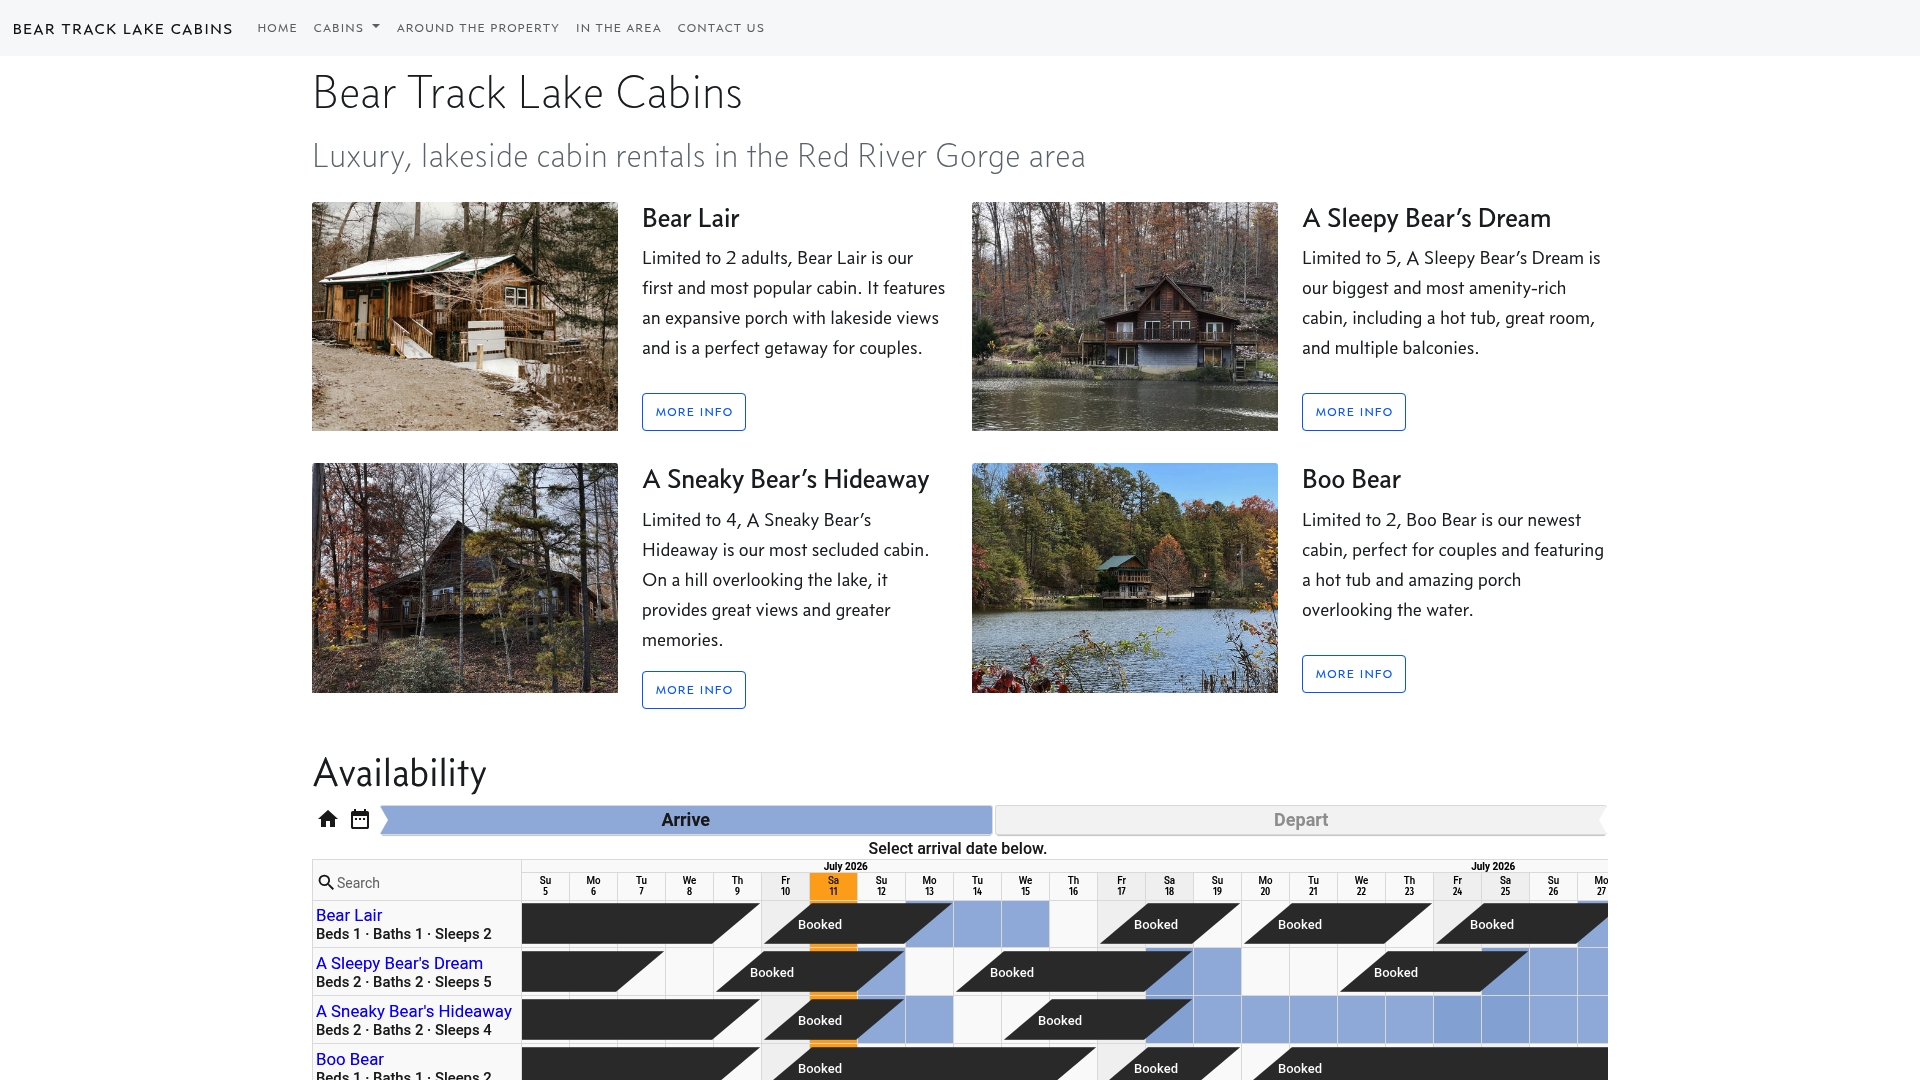
Task: Open Bear Lair link in availability table
Action: coord(349,915)
